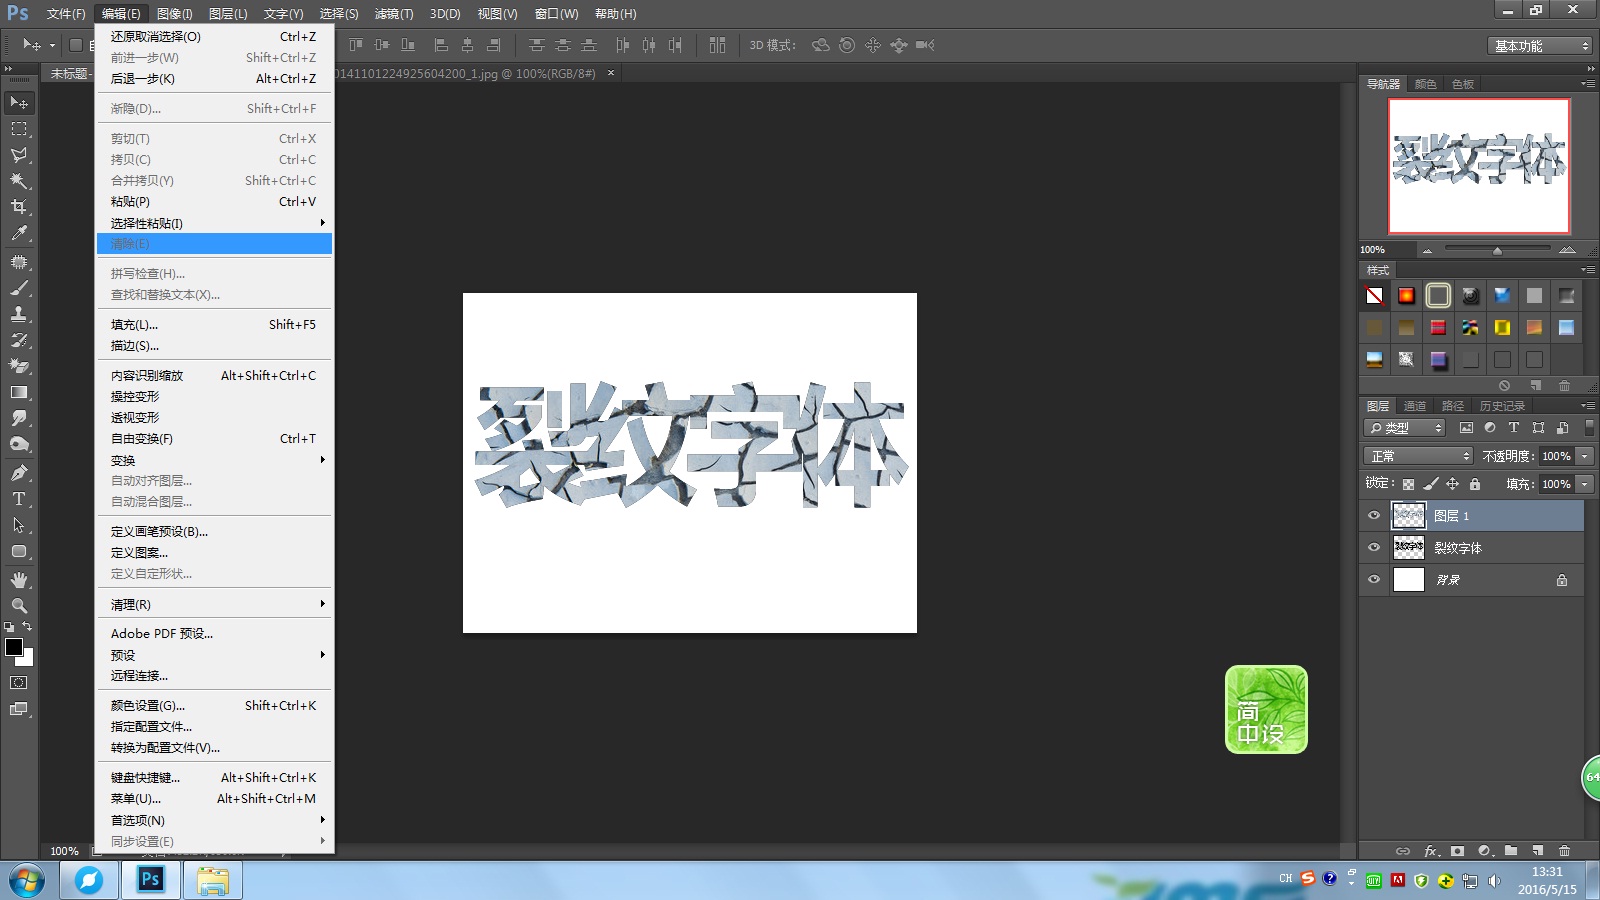Select the Brush tool
Screen dimensions: 1600x900
point(19,288)
